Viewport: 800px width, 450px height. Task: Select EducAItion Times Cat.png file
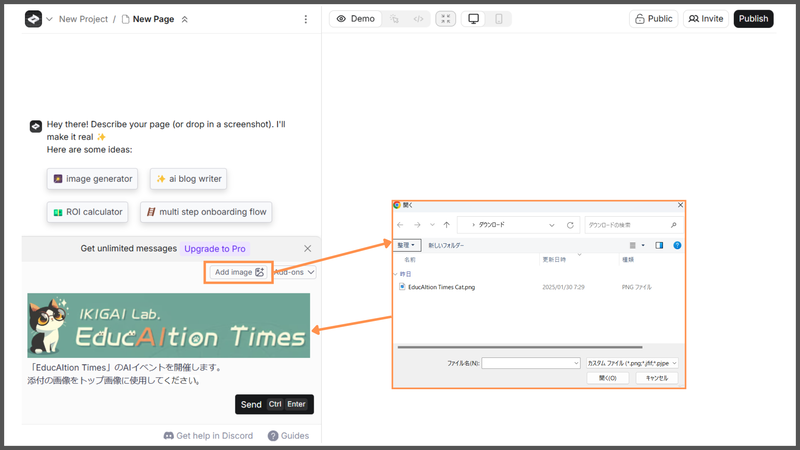tap(442, 287)
